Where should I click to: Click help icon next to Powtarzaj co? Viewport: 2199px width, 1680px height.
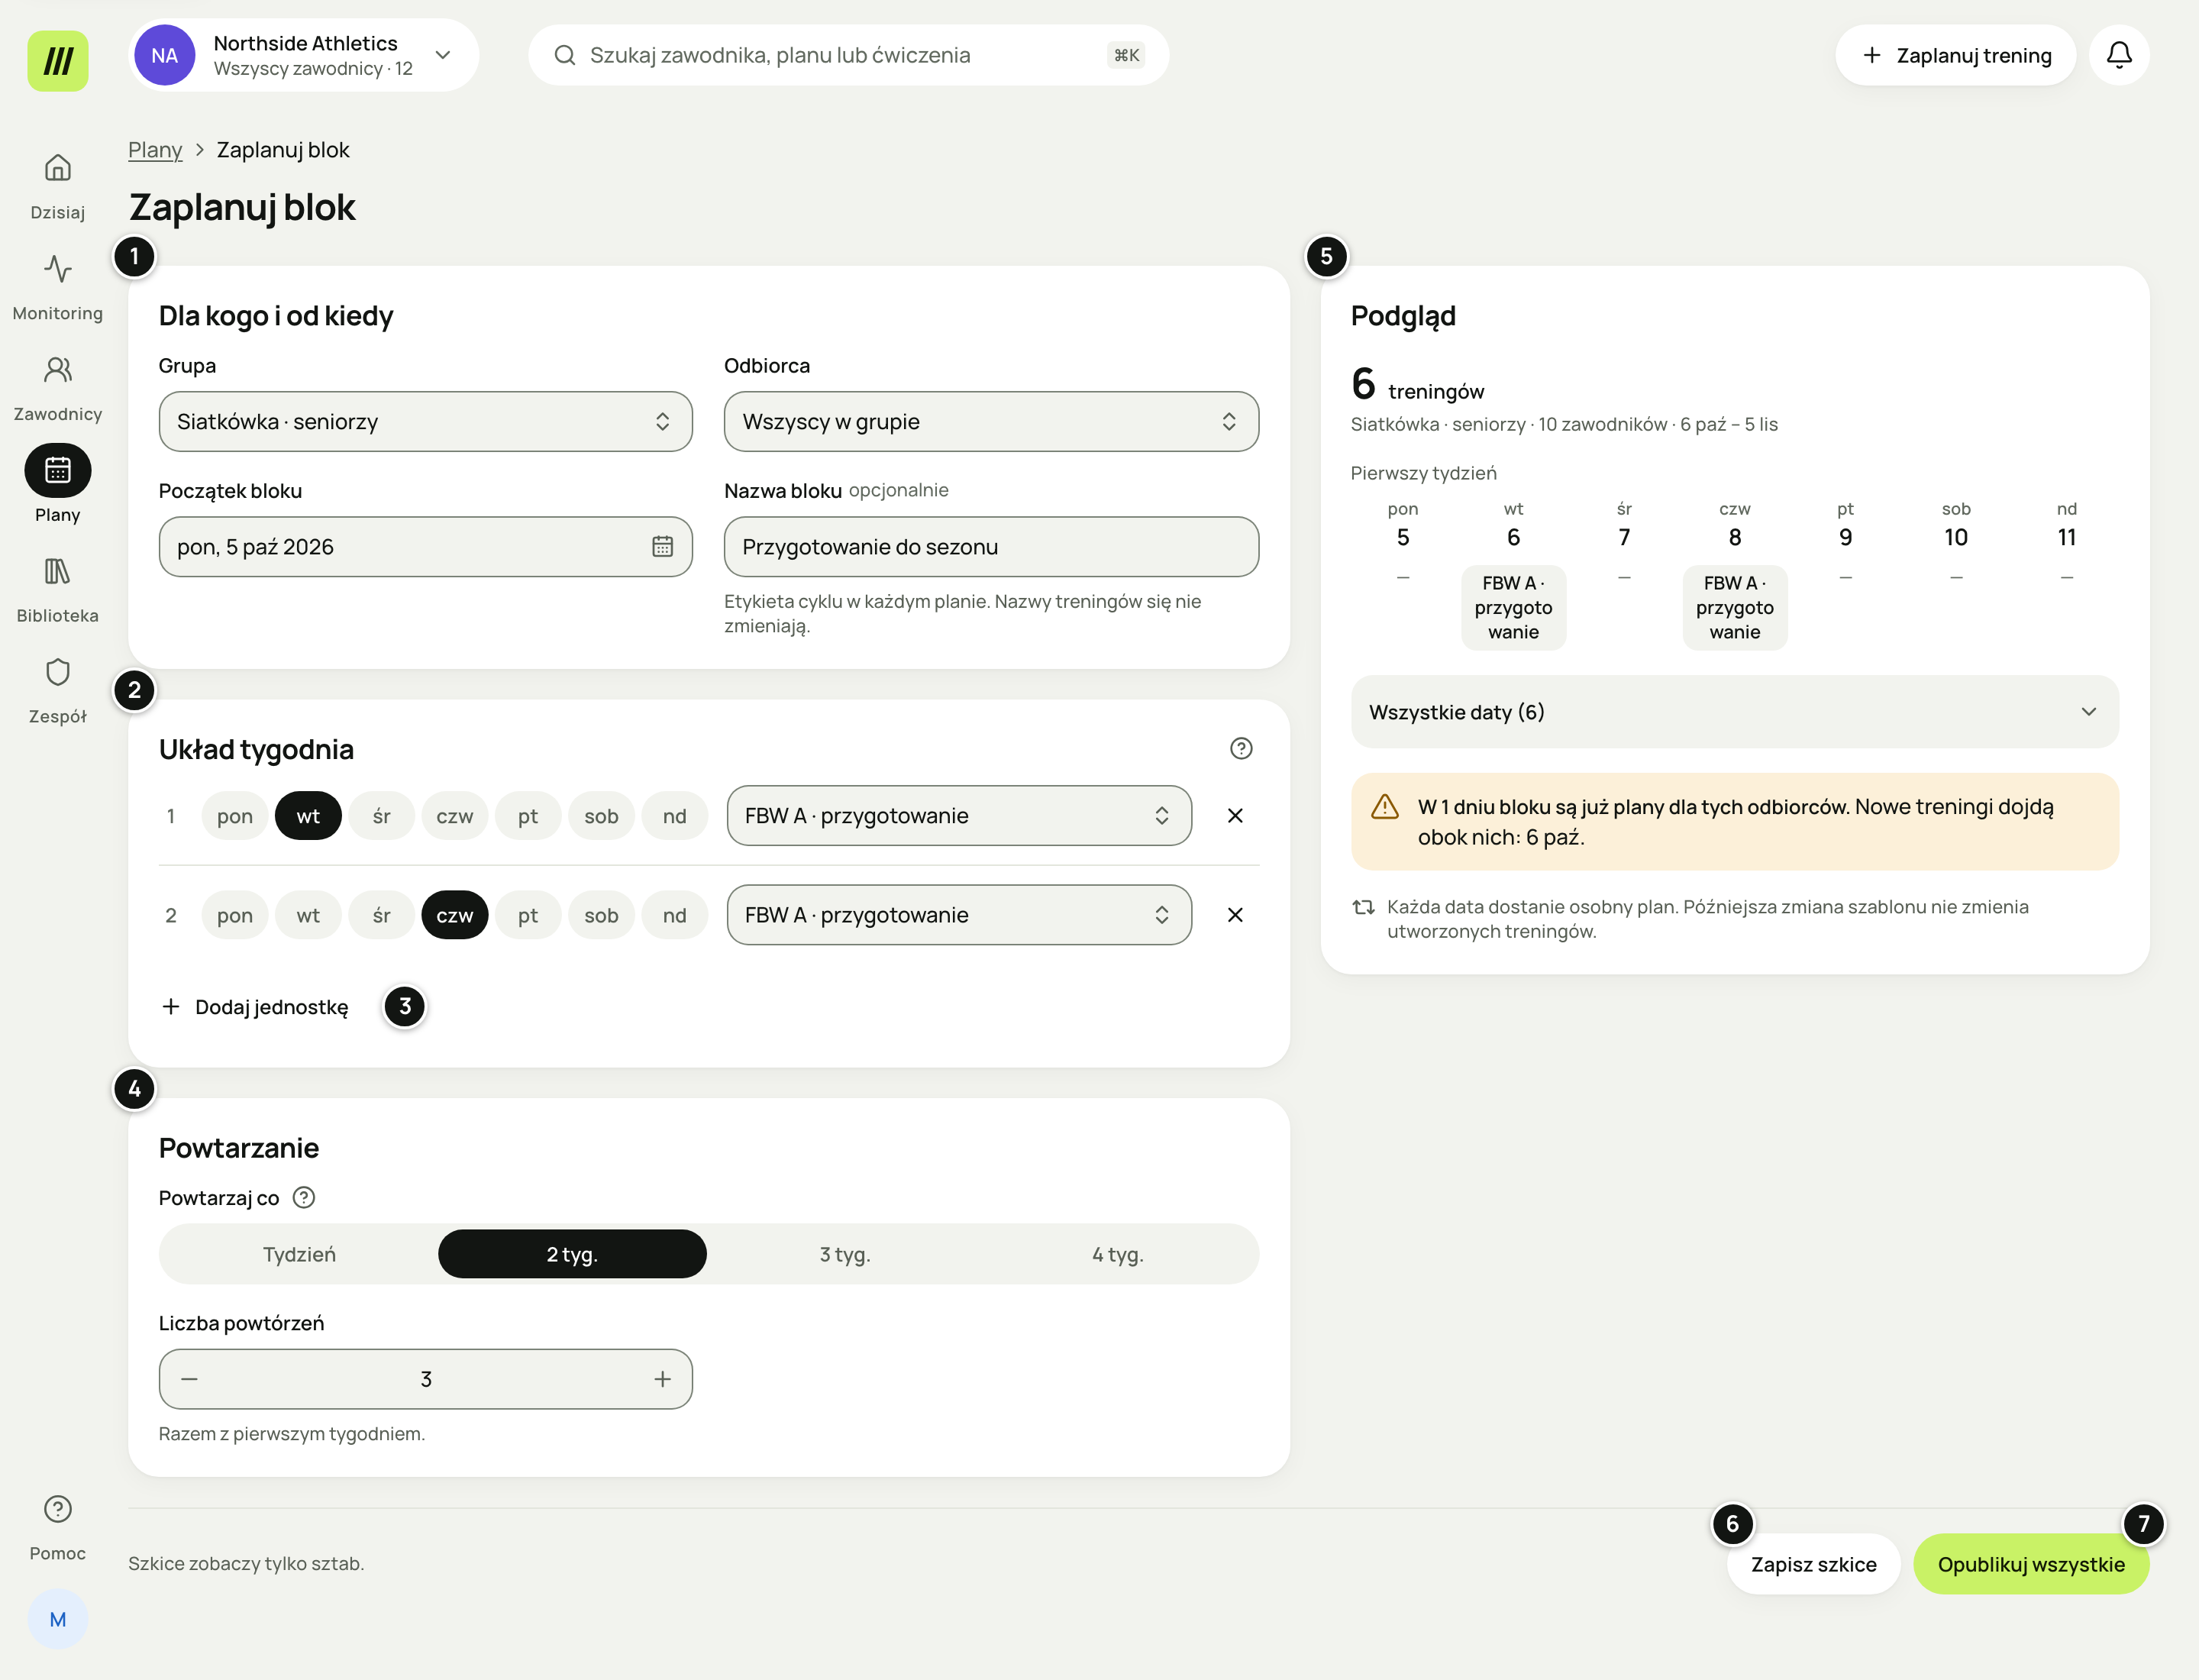click(x=303, y=1197)
